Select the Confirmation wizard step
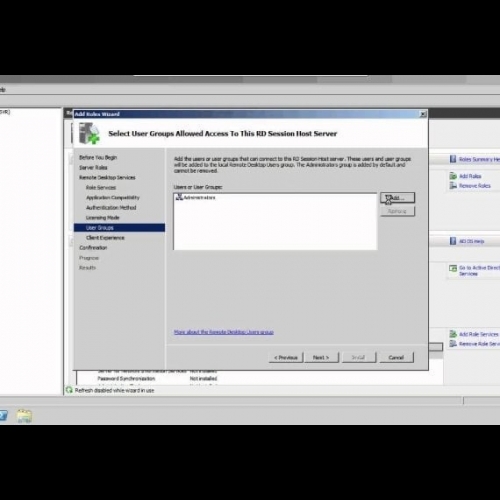Viewport: 500px width, 500px height. (93, 248)
